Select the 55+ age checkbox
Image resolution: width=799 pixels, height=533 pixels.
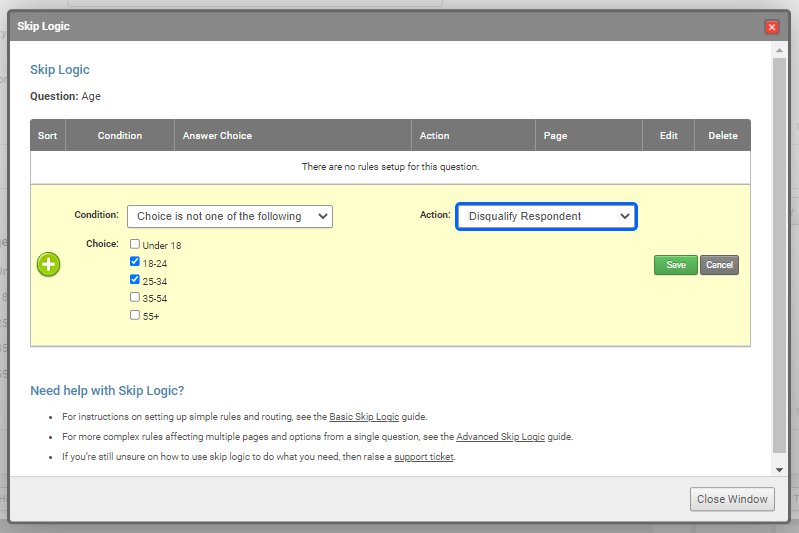tap(135, 315)
